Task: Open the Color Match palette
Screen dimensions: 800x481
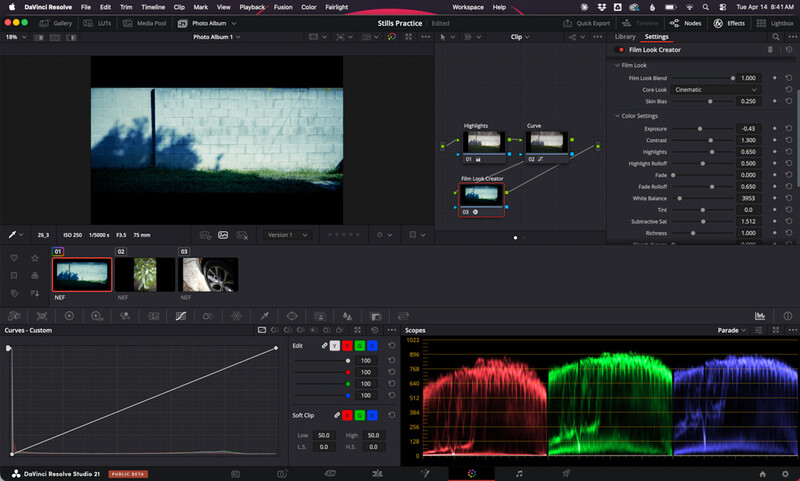Action: (x=42, y=316)
